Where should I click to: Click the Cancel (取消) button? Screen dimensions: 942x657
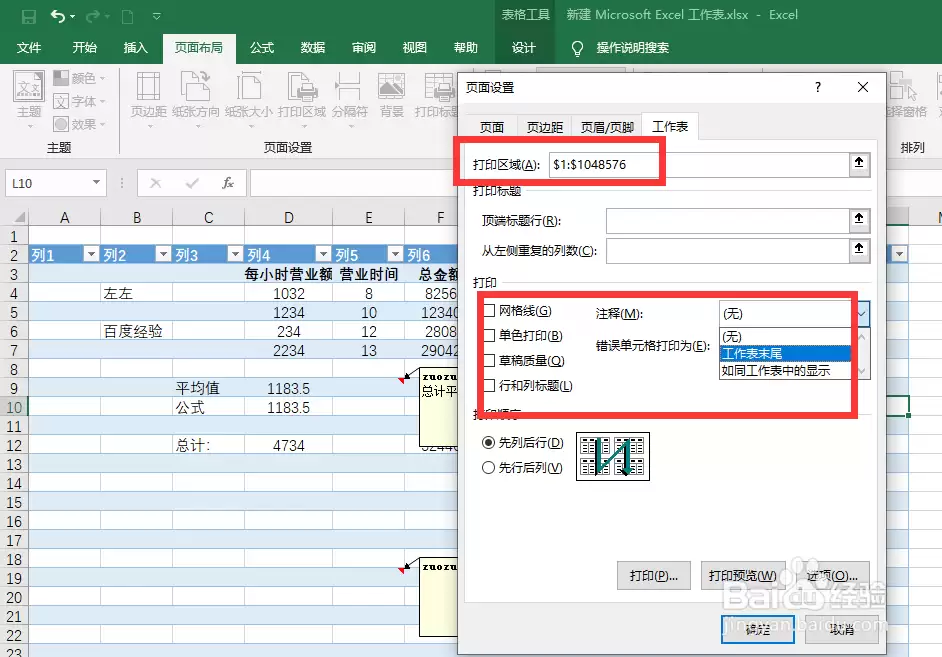click(x=841, y=629)
